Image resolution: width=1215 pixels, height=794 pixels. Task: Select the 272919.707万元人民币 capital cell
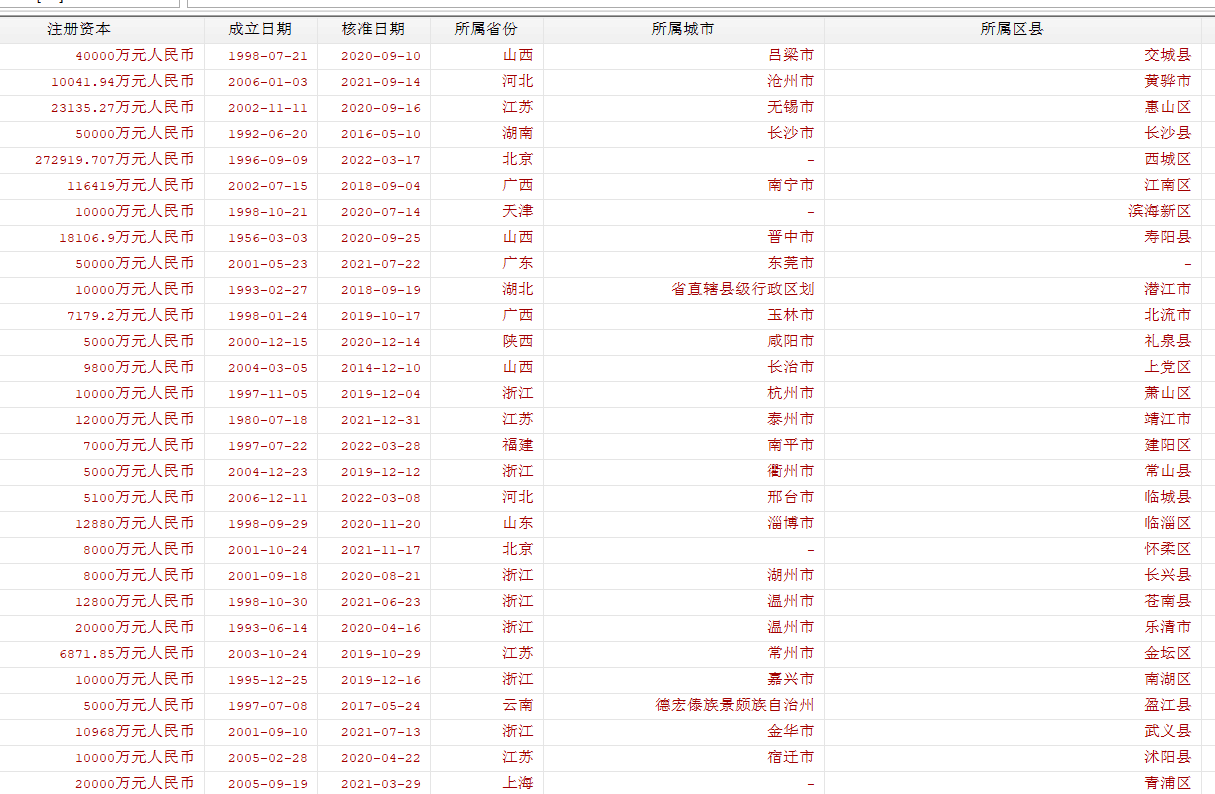click(115, 159)
